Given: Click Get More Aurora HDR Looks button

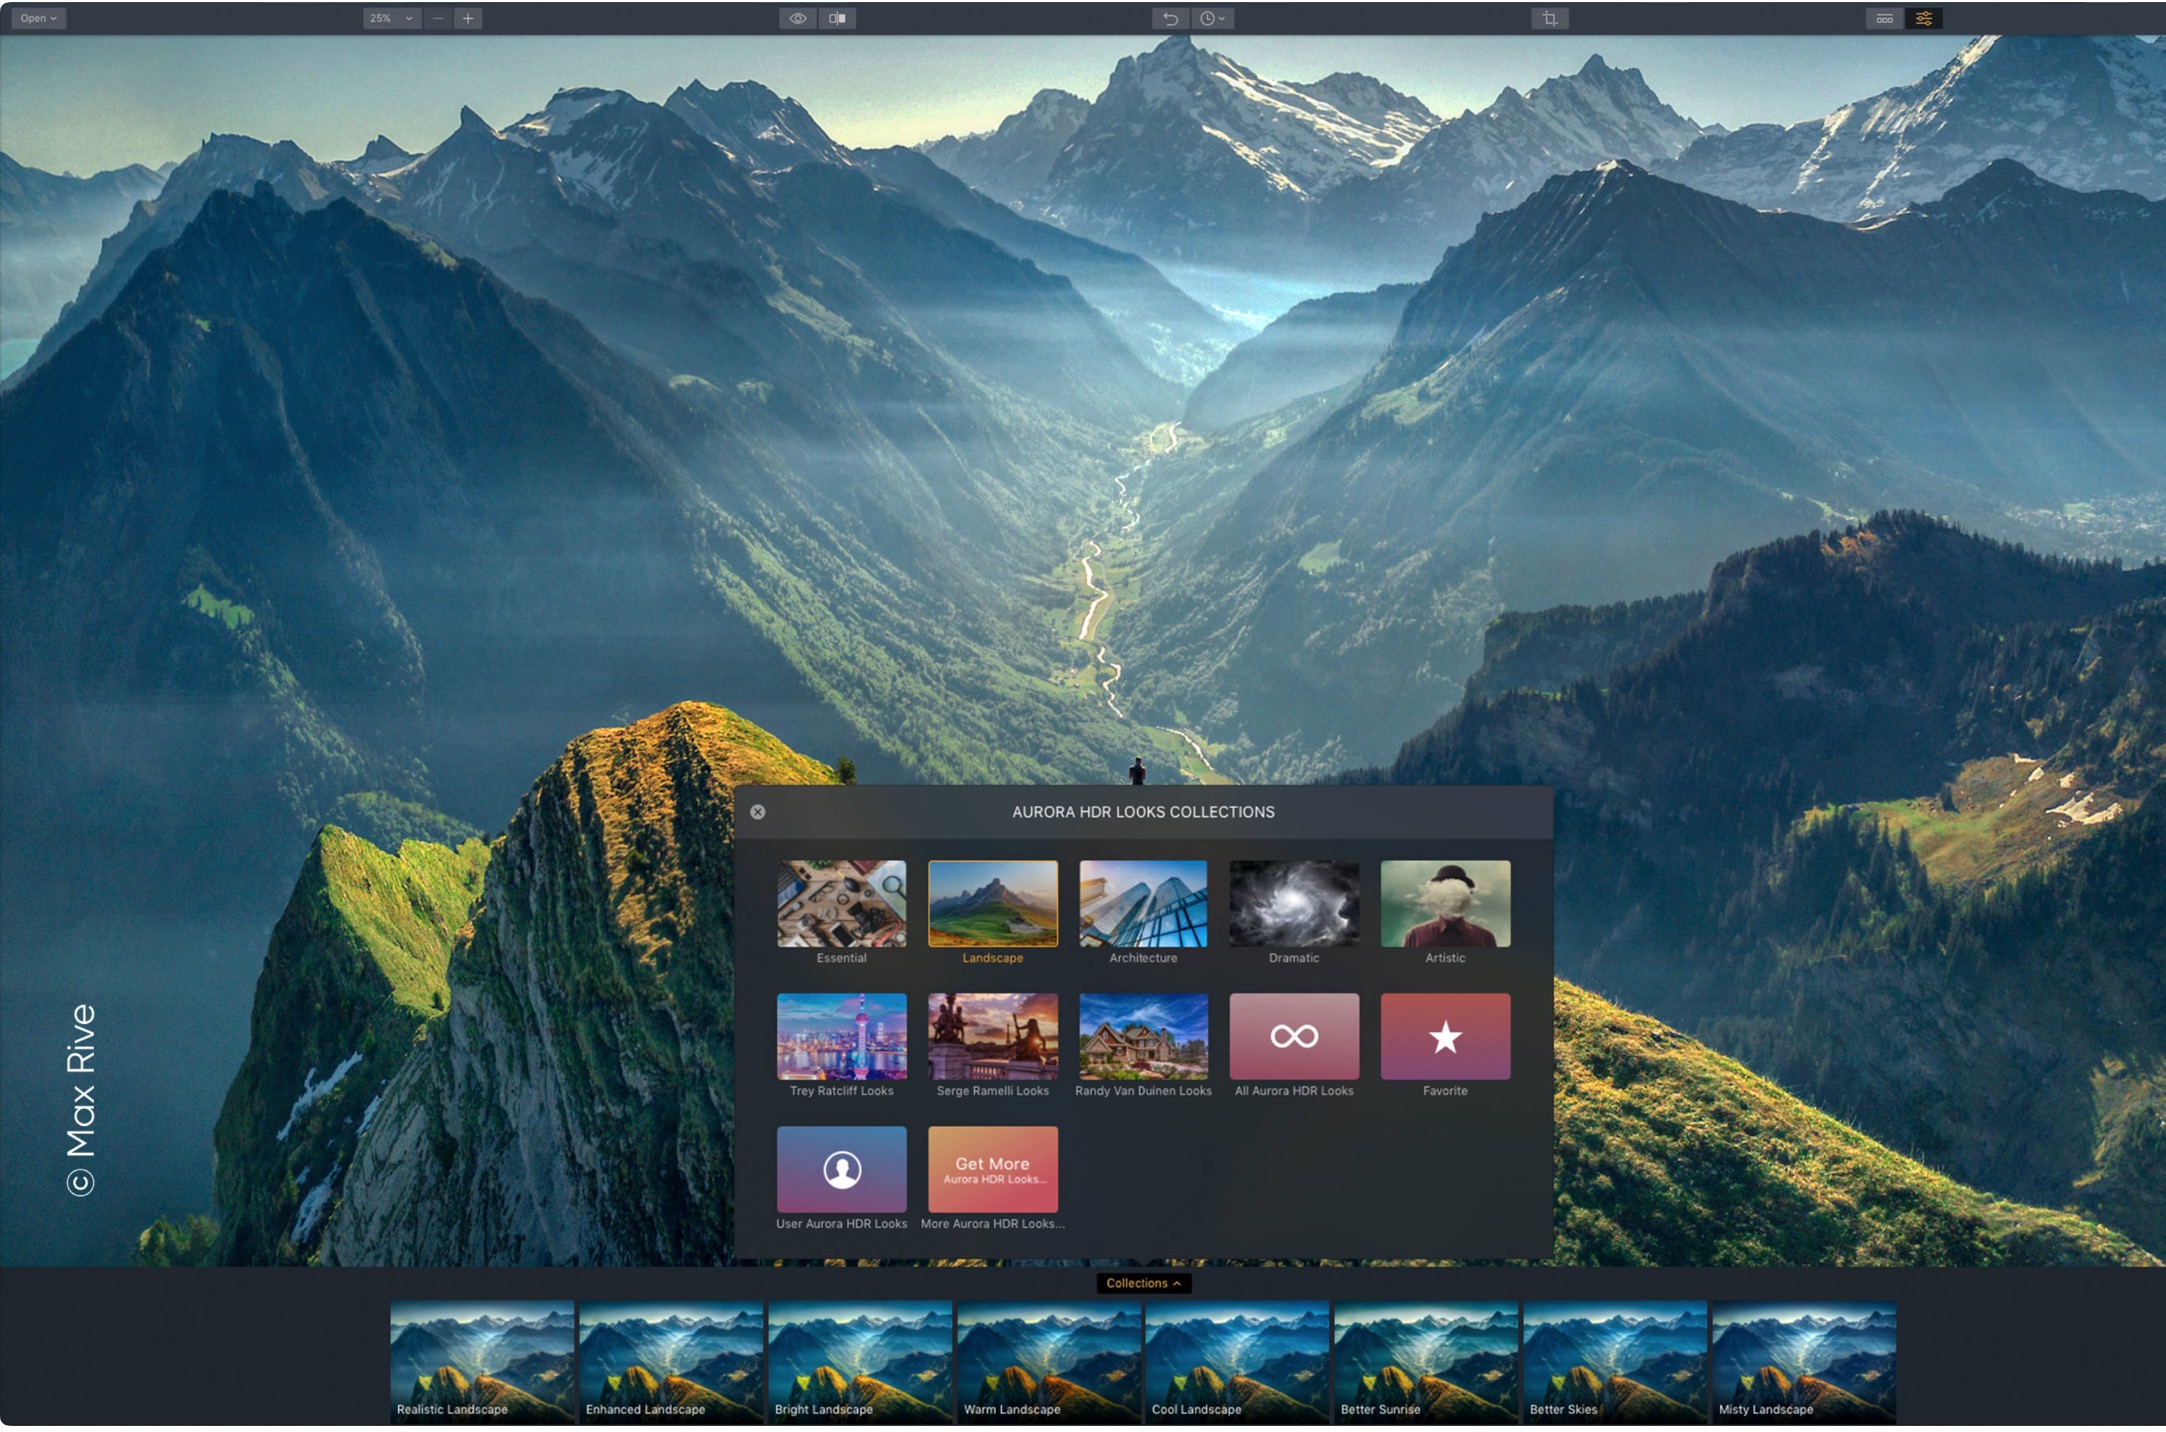Looking at the screenshot, I should pyautogui.click(x=992, y=1169).
